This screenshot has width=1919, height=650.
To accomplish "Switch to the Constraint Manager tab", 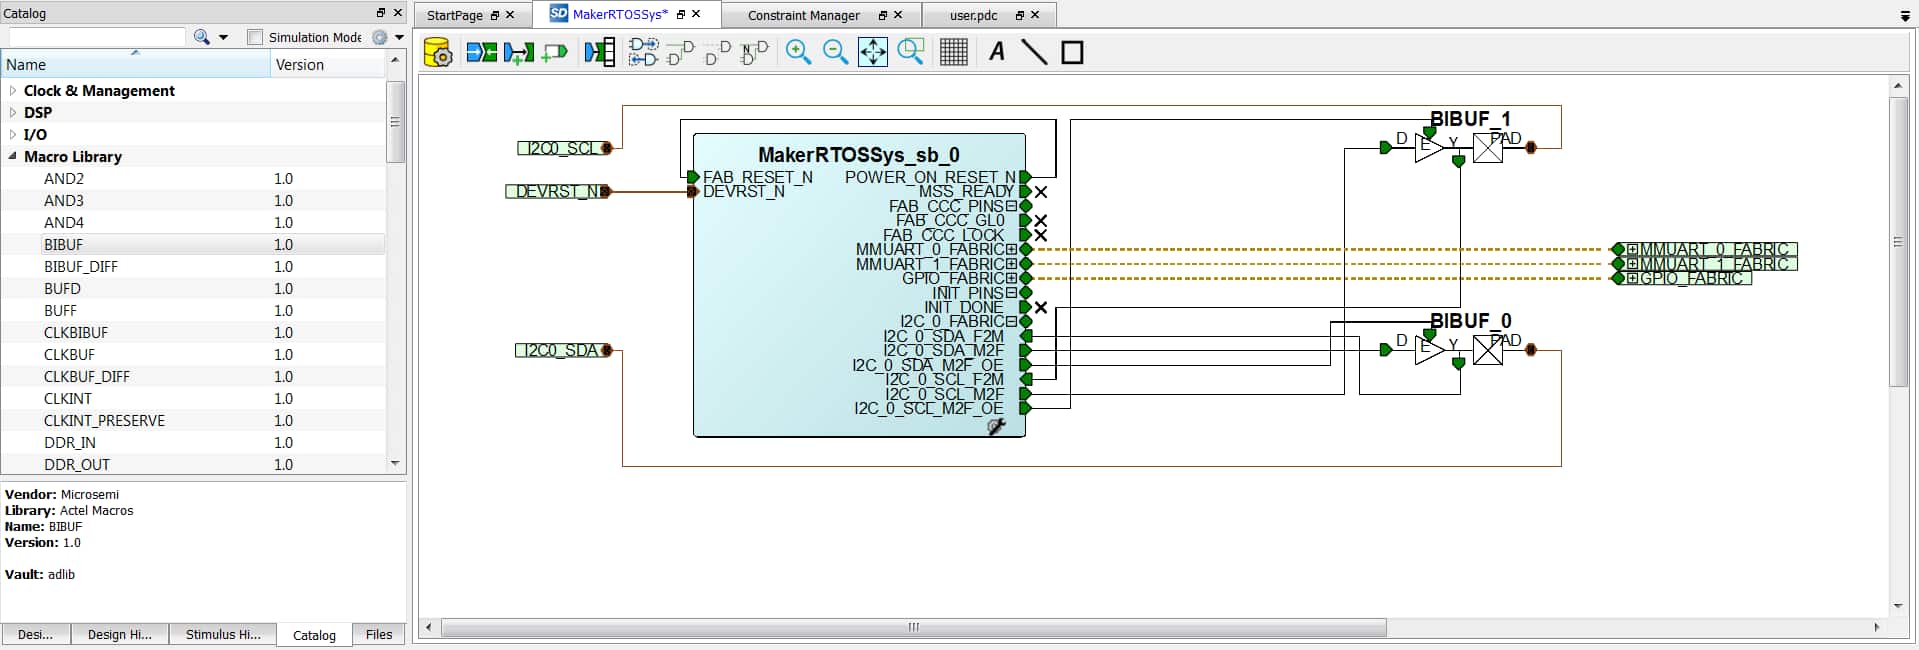I will point(803,15).
